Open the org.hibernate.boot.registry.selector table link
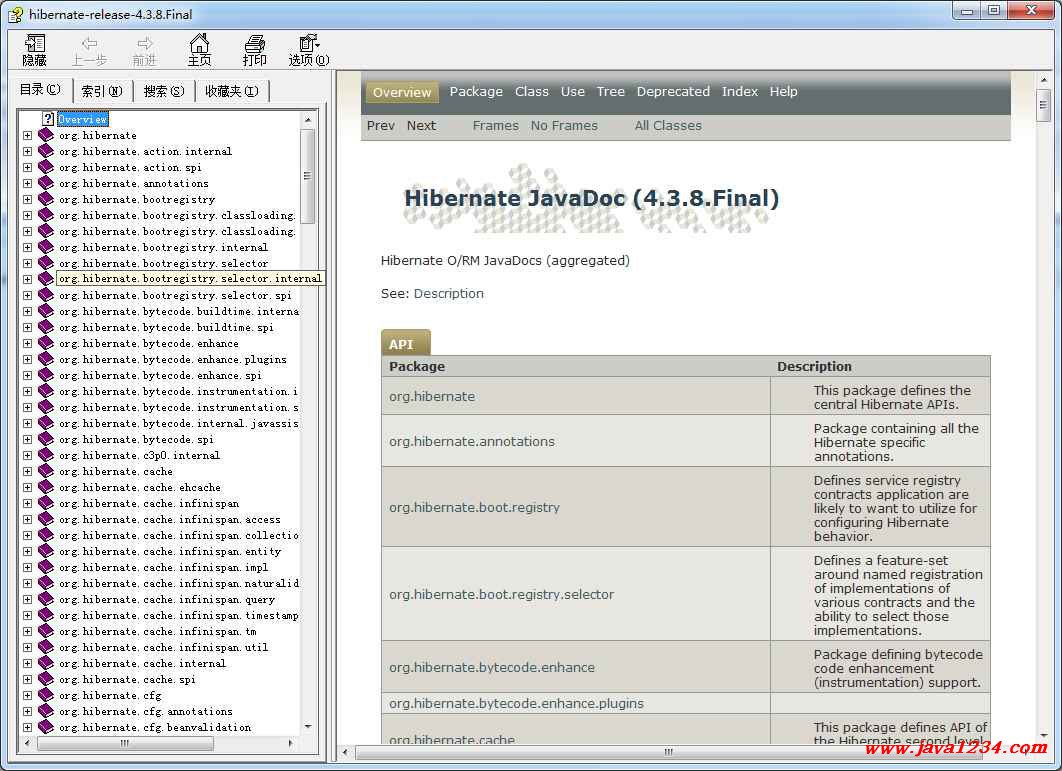The image size is (1062, 771). pyautogui.click(x=501, y=594)
